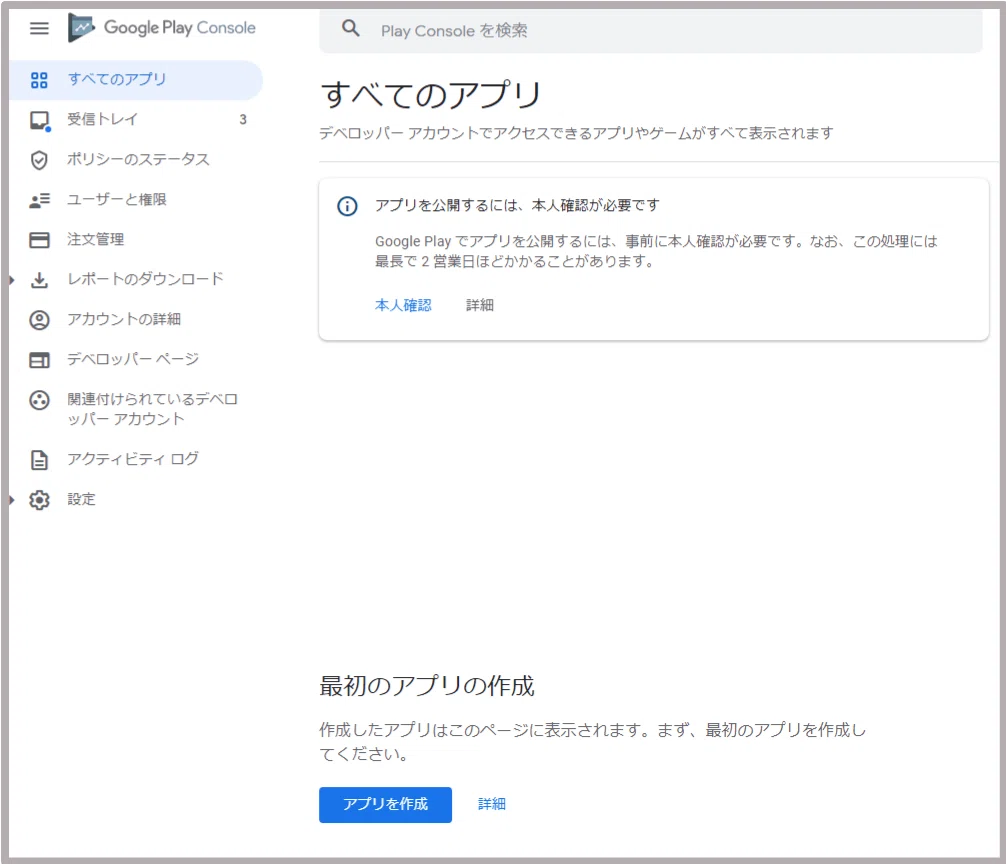The width and height of the screenshot is (1006, 864).
Task: Open 関連付けられているデベロッパー アカウント item
Action: (x=135, y=409)
